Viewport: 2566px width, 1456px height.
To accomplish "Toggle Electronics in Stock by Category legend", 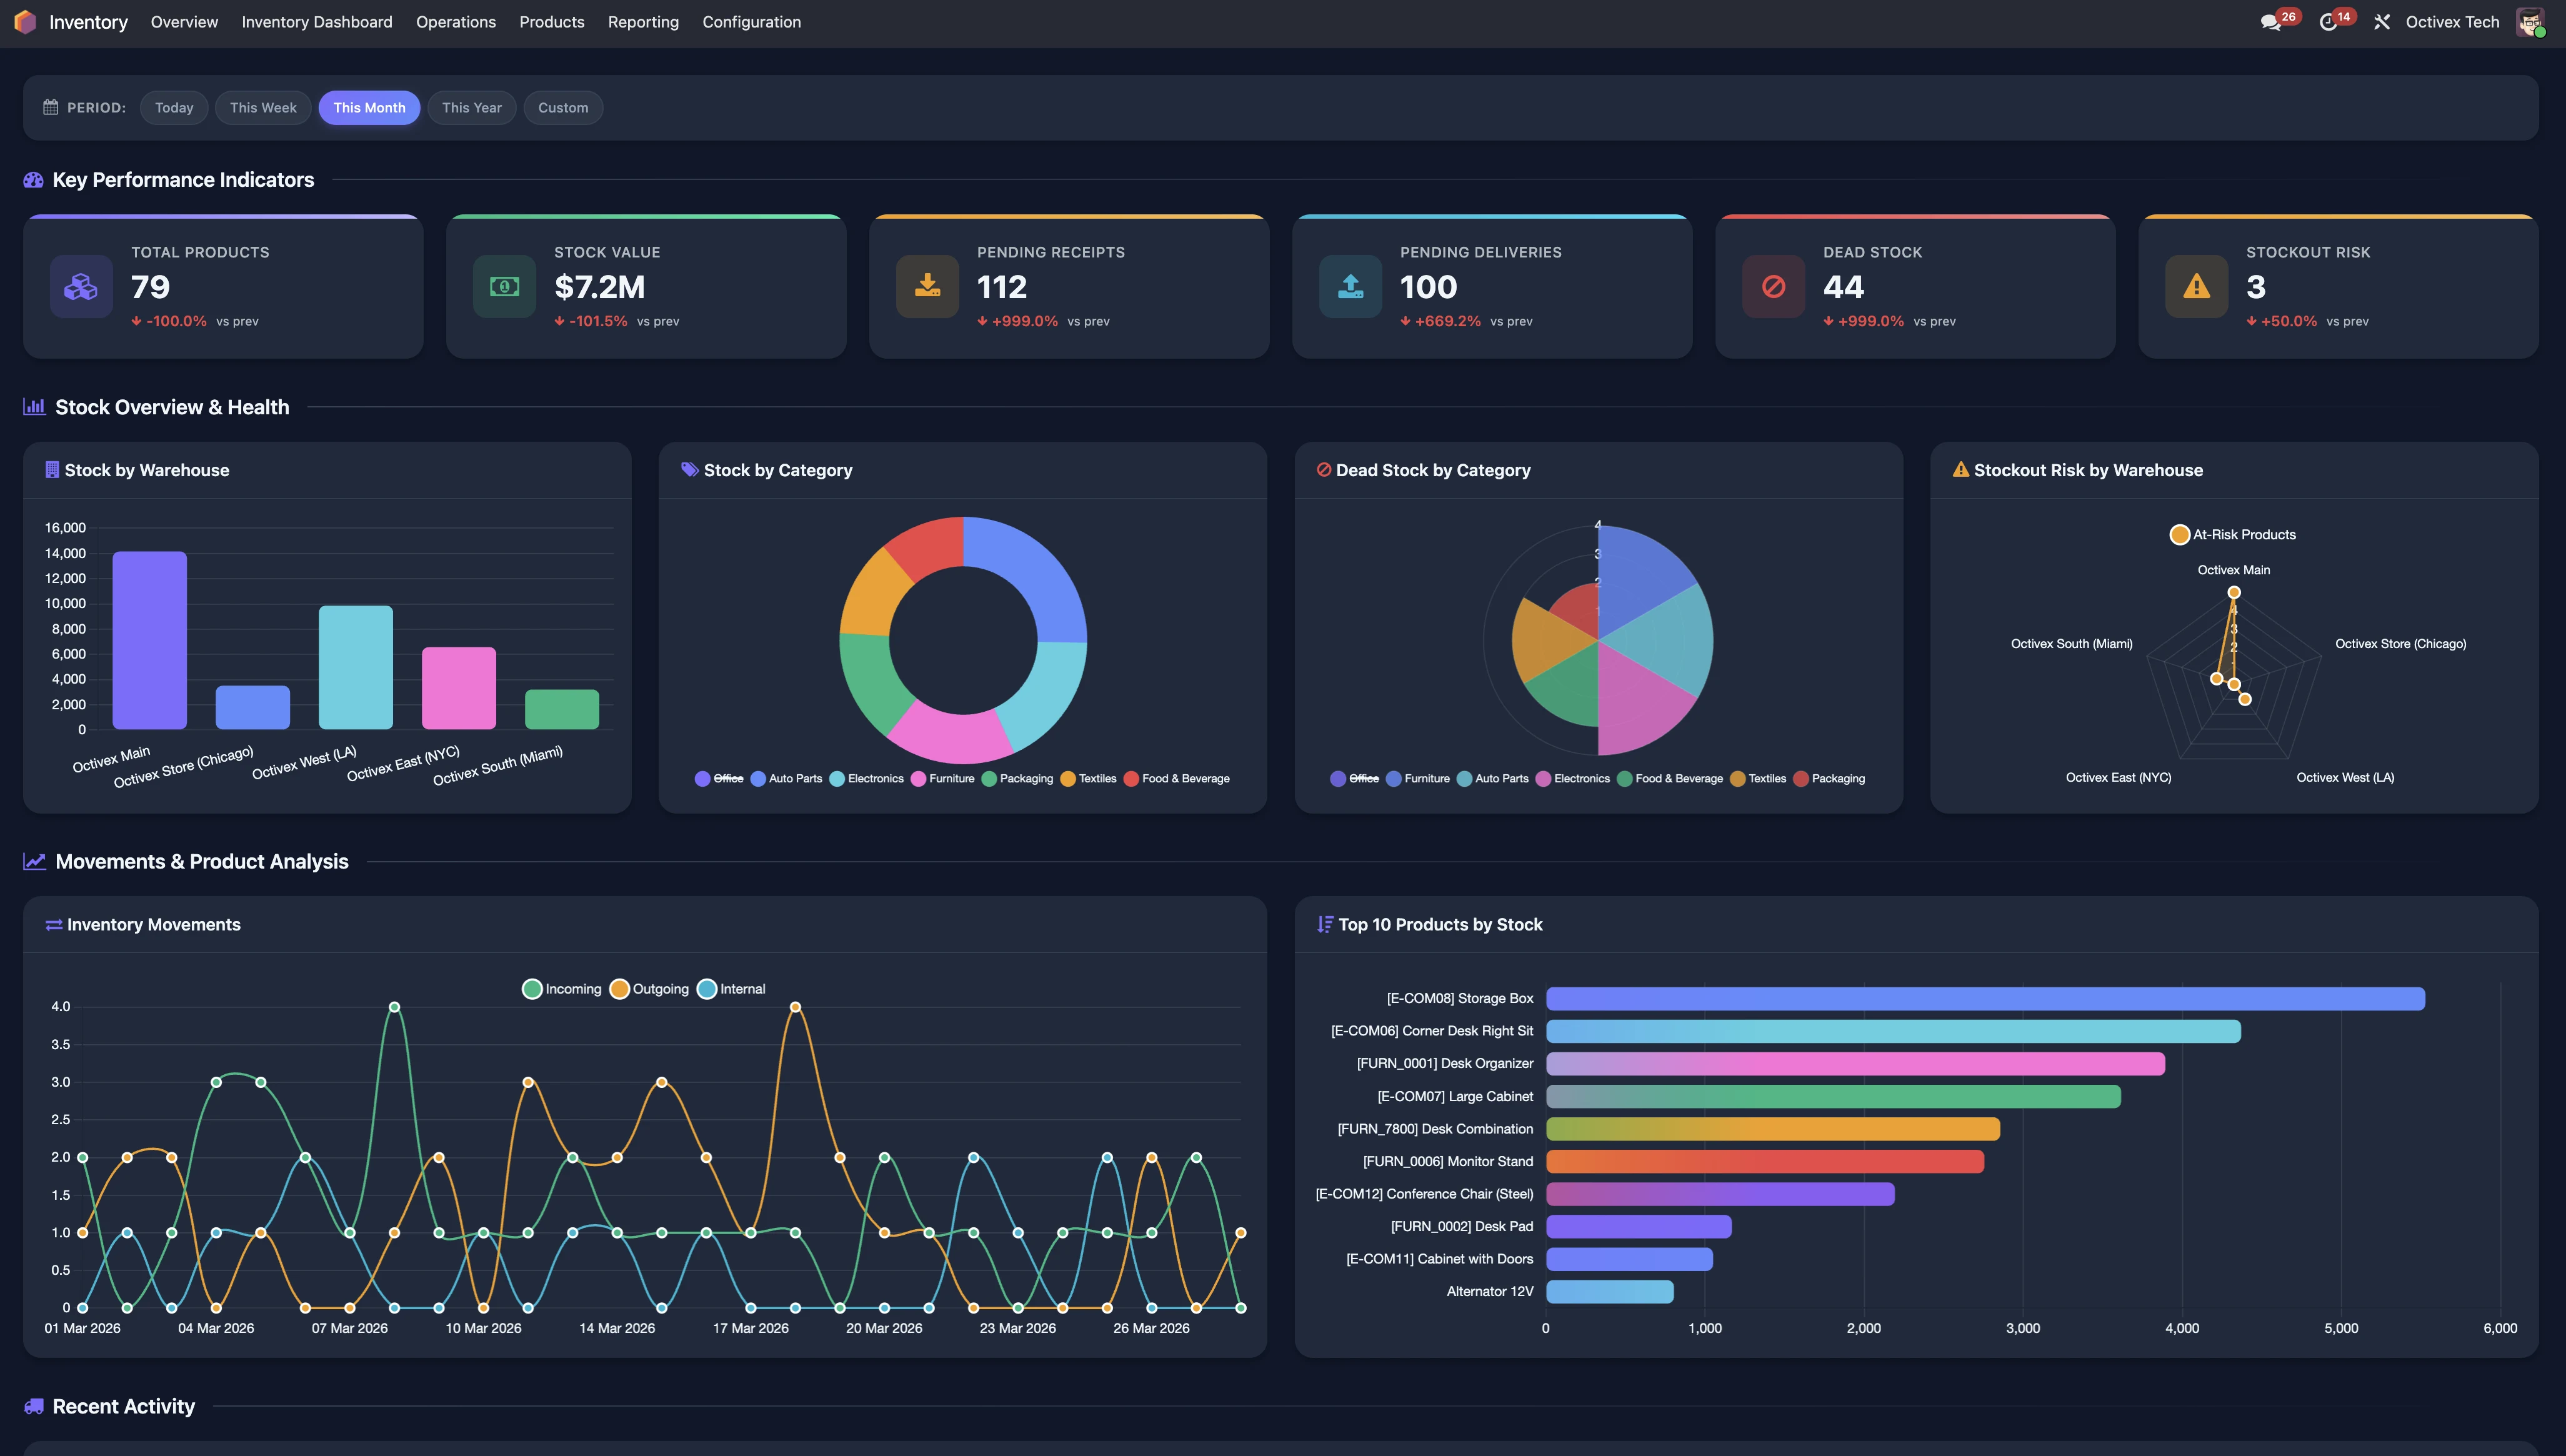I will [x=866, y=779].
